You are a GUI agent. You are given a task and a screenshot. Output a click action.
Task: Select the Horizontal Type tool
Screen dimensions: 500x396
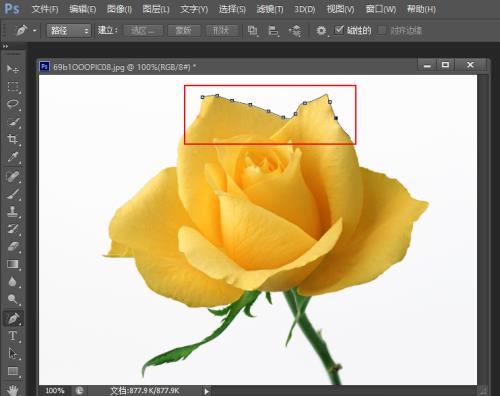click(x=13, y=336)
